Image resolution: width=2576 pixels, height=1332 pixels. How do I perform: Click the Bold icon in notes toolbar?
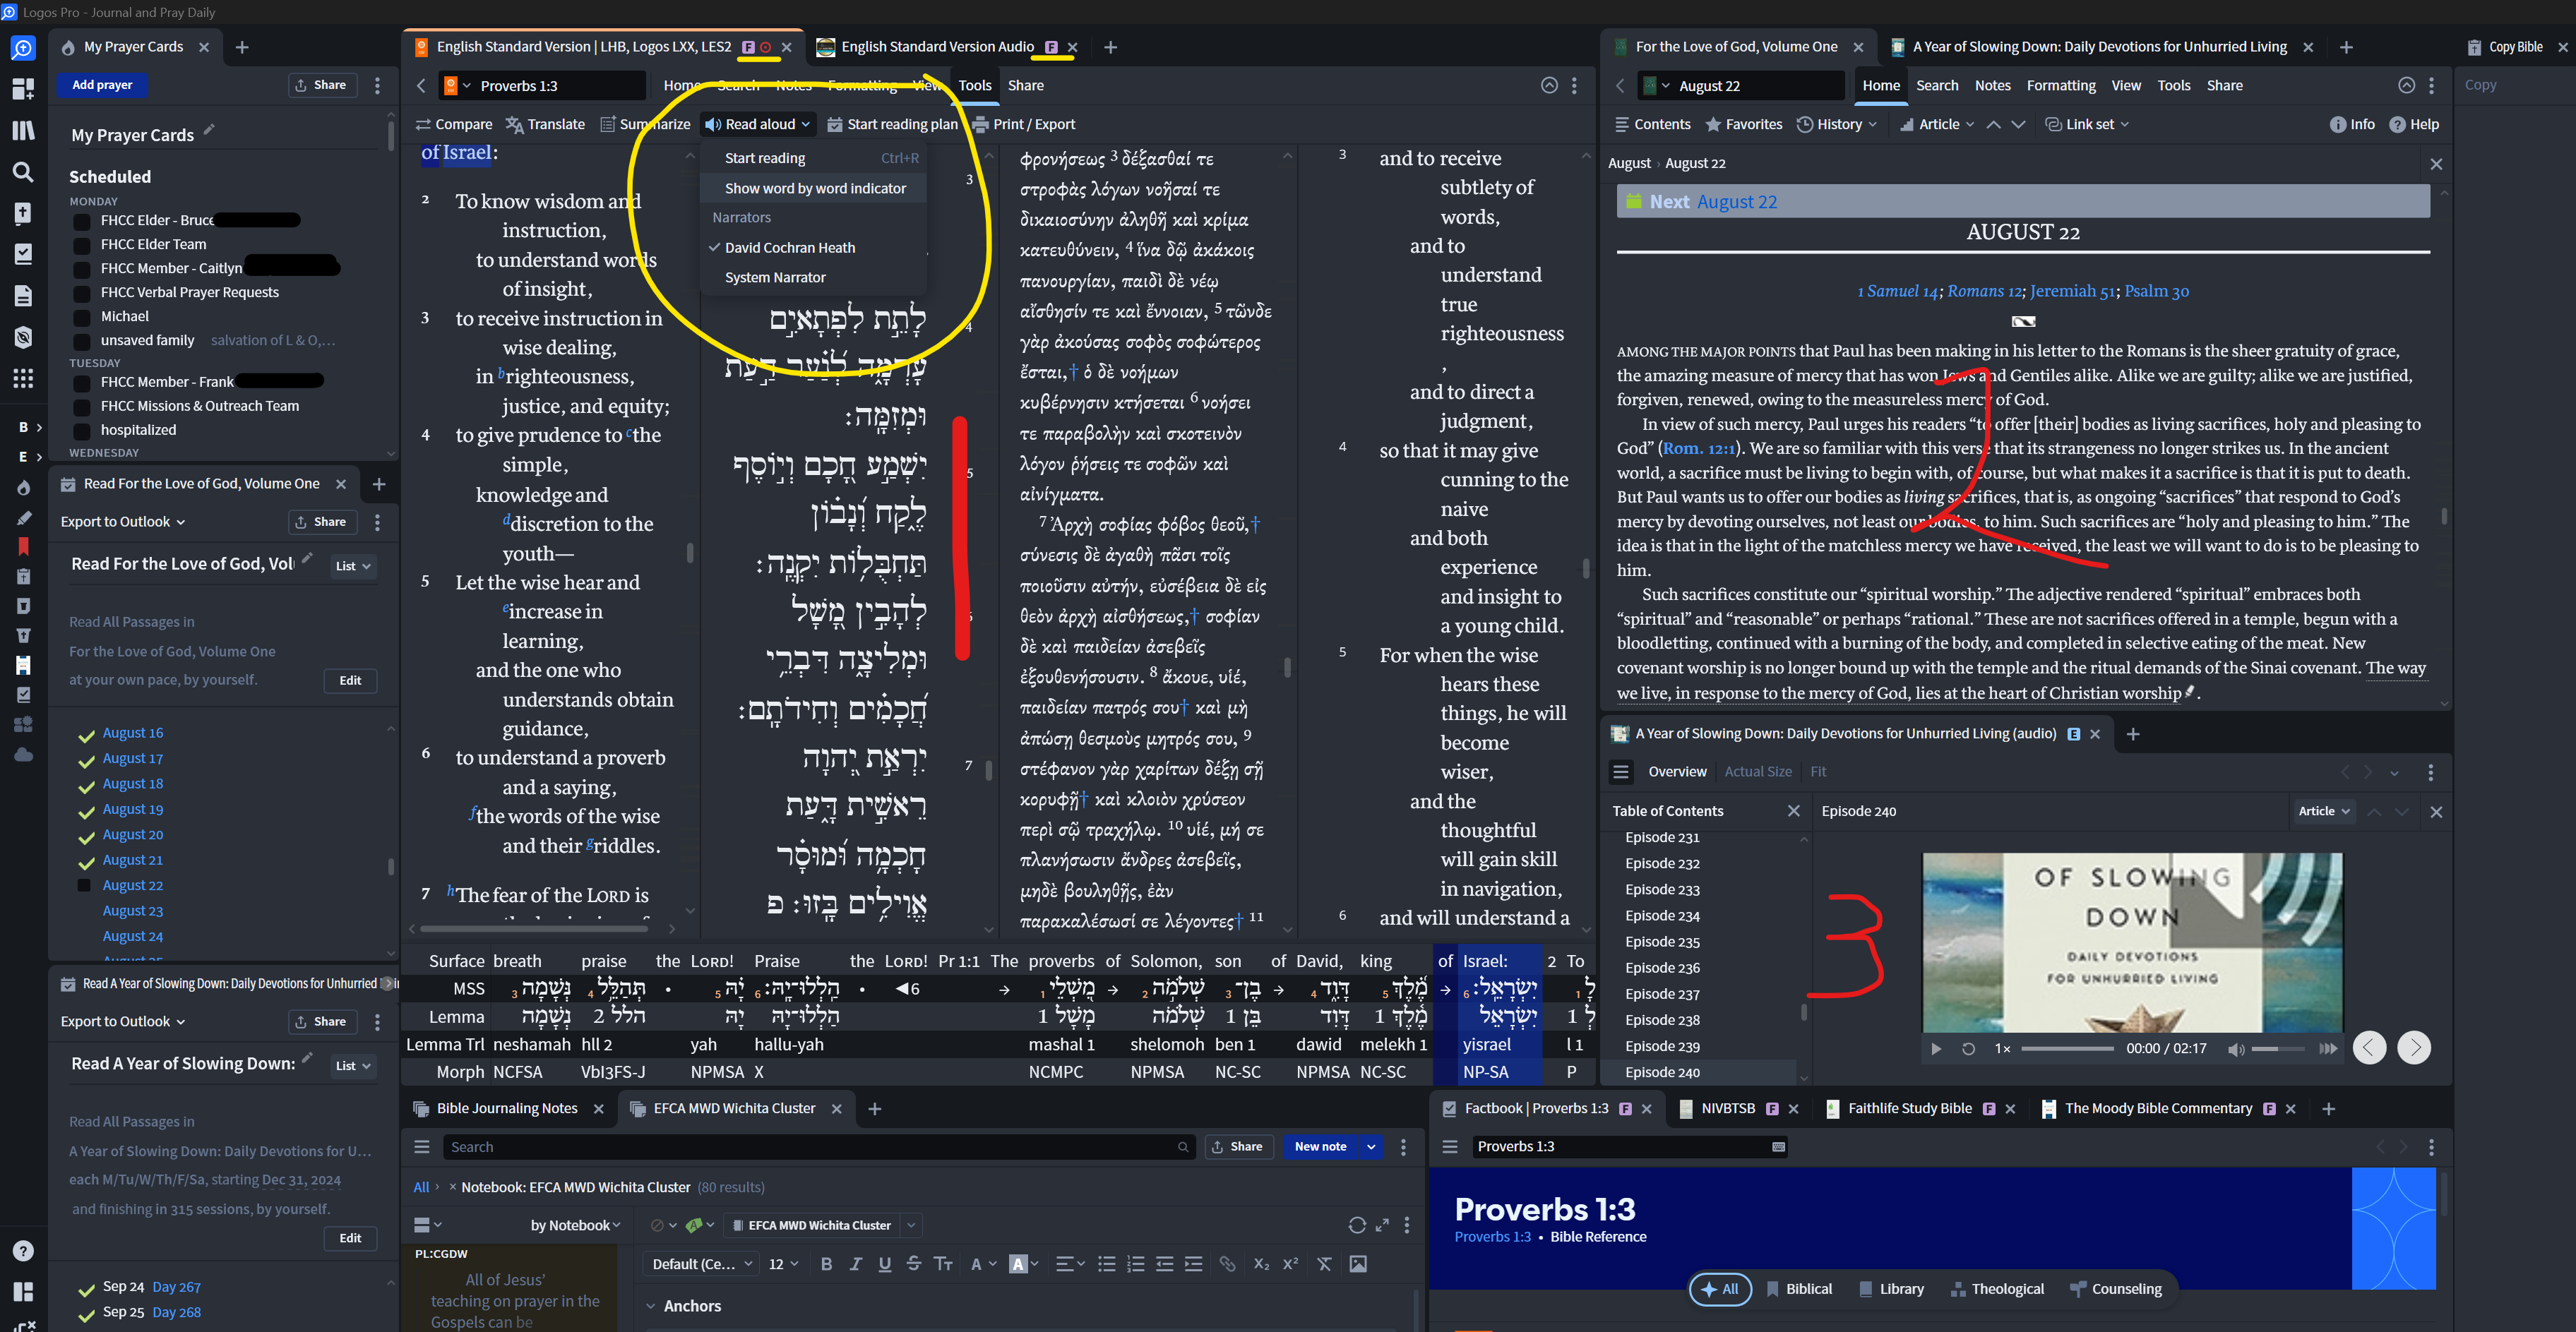click(826, 1264)
